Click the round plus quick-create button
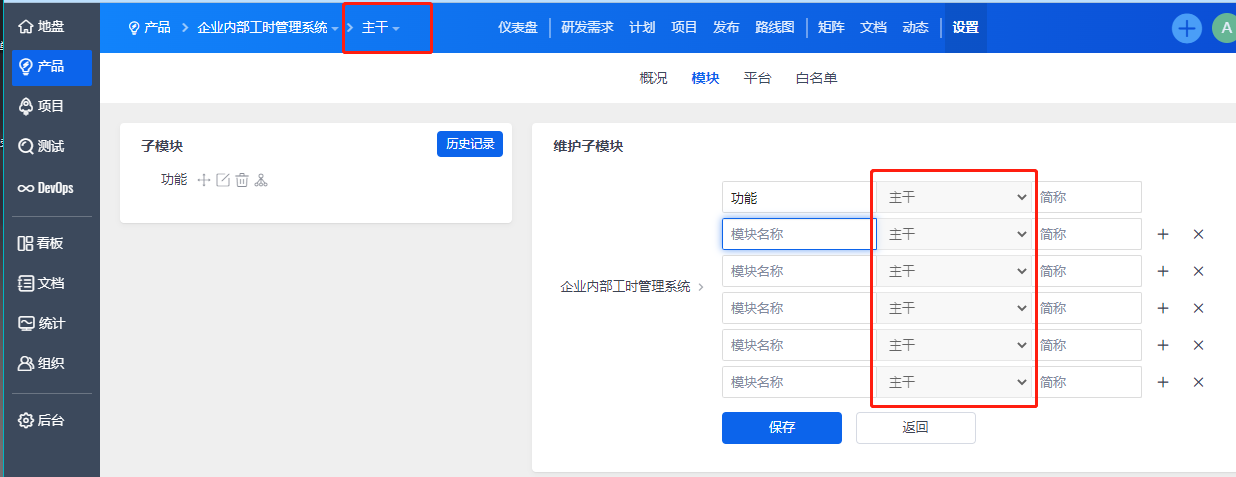 click(1187, 28)
